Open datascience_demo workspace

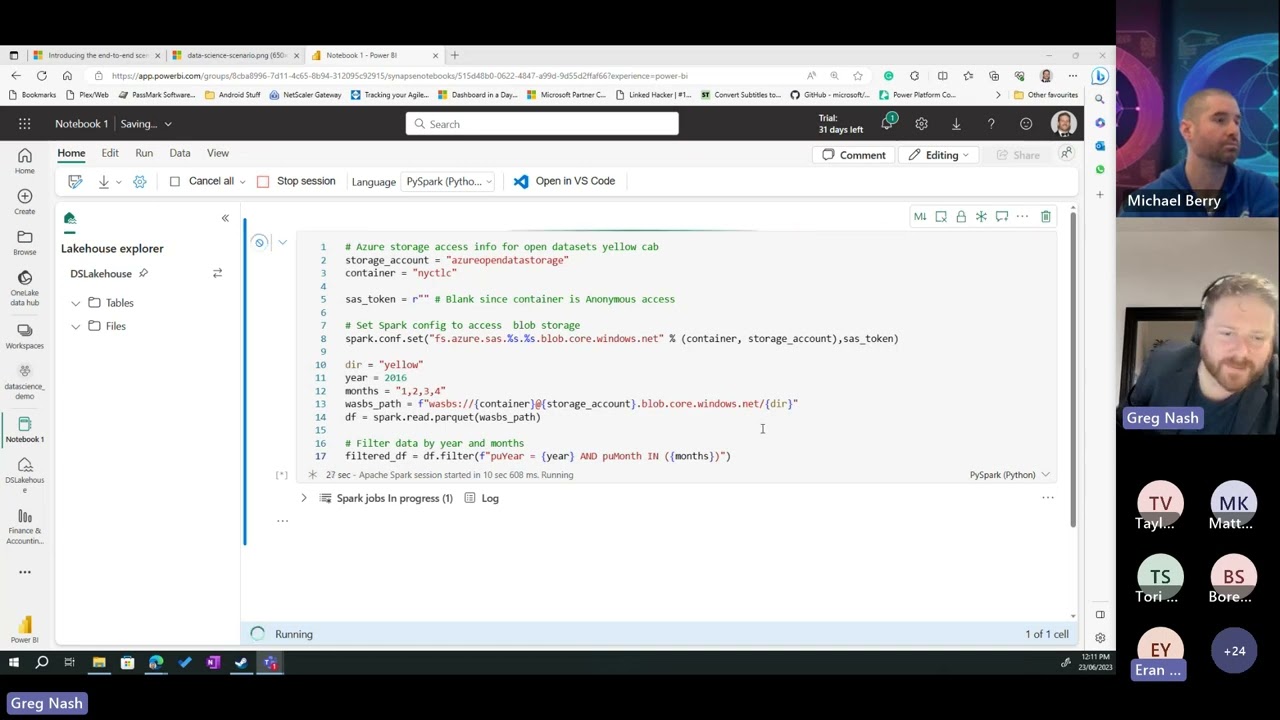click(24, 381)
